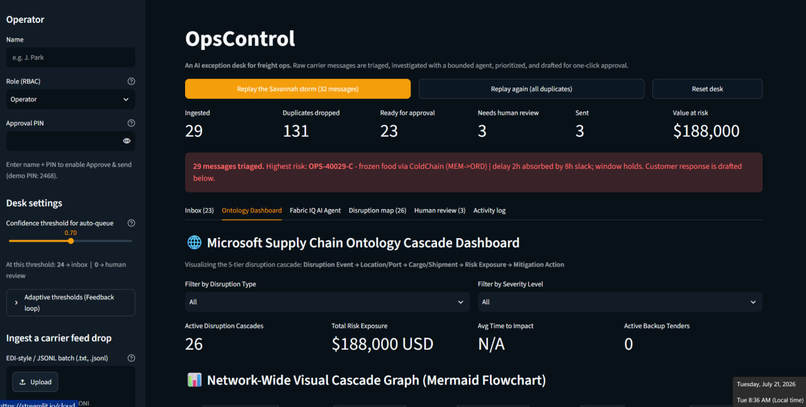Select the Ontology Dashboard tab
This screenshot has height=407, width=806.
pos(251,211)
